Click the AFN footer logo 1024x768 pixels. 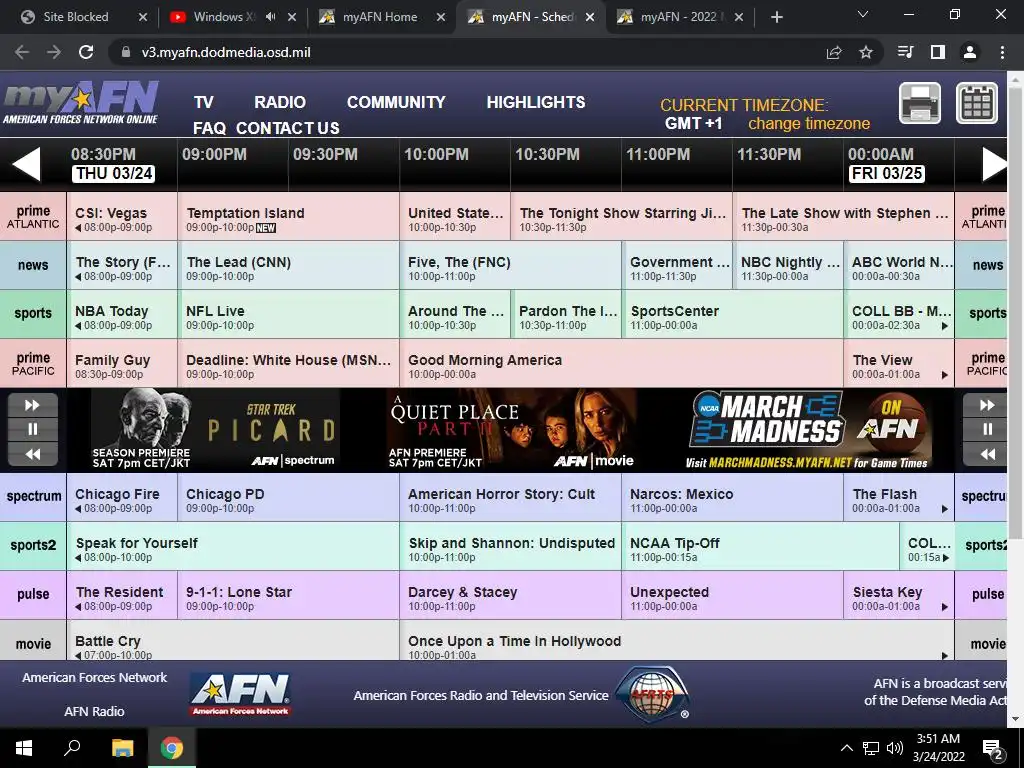coord(240,695)
